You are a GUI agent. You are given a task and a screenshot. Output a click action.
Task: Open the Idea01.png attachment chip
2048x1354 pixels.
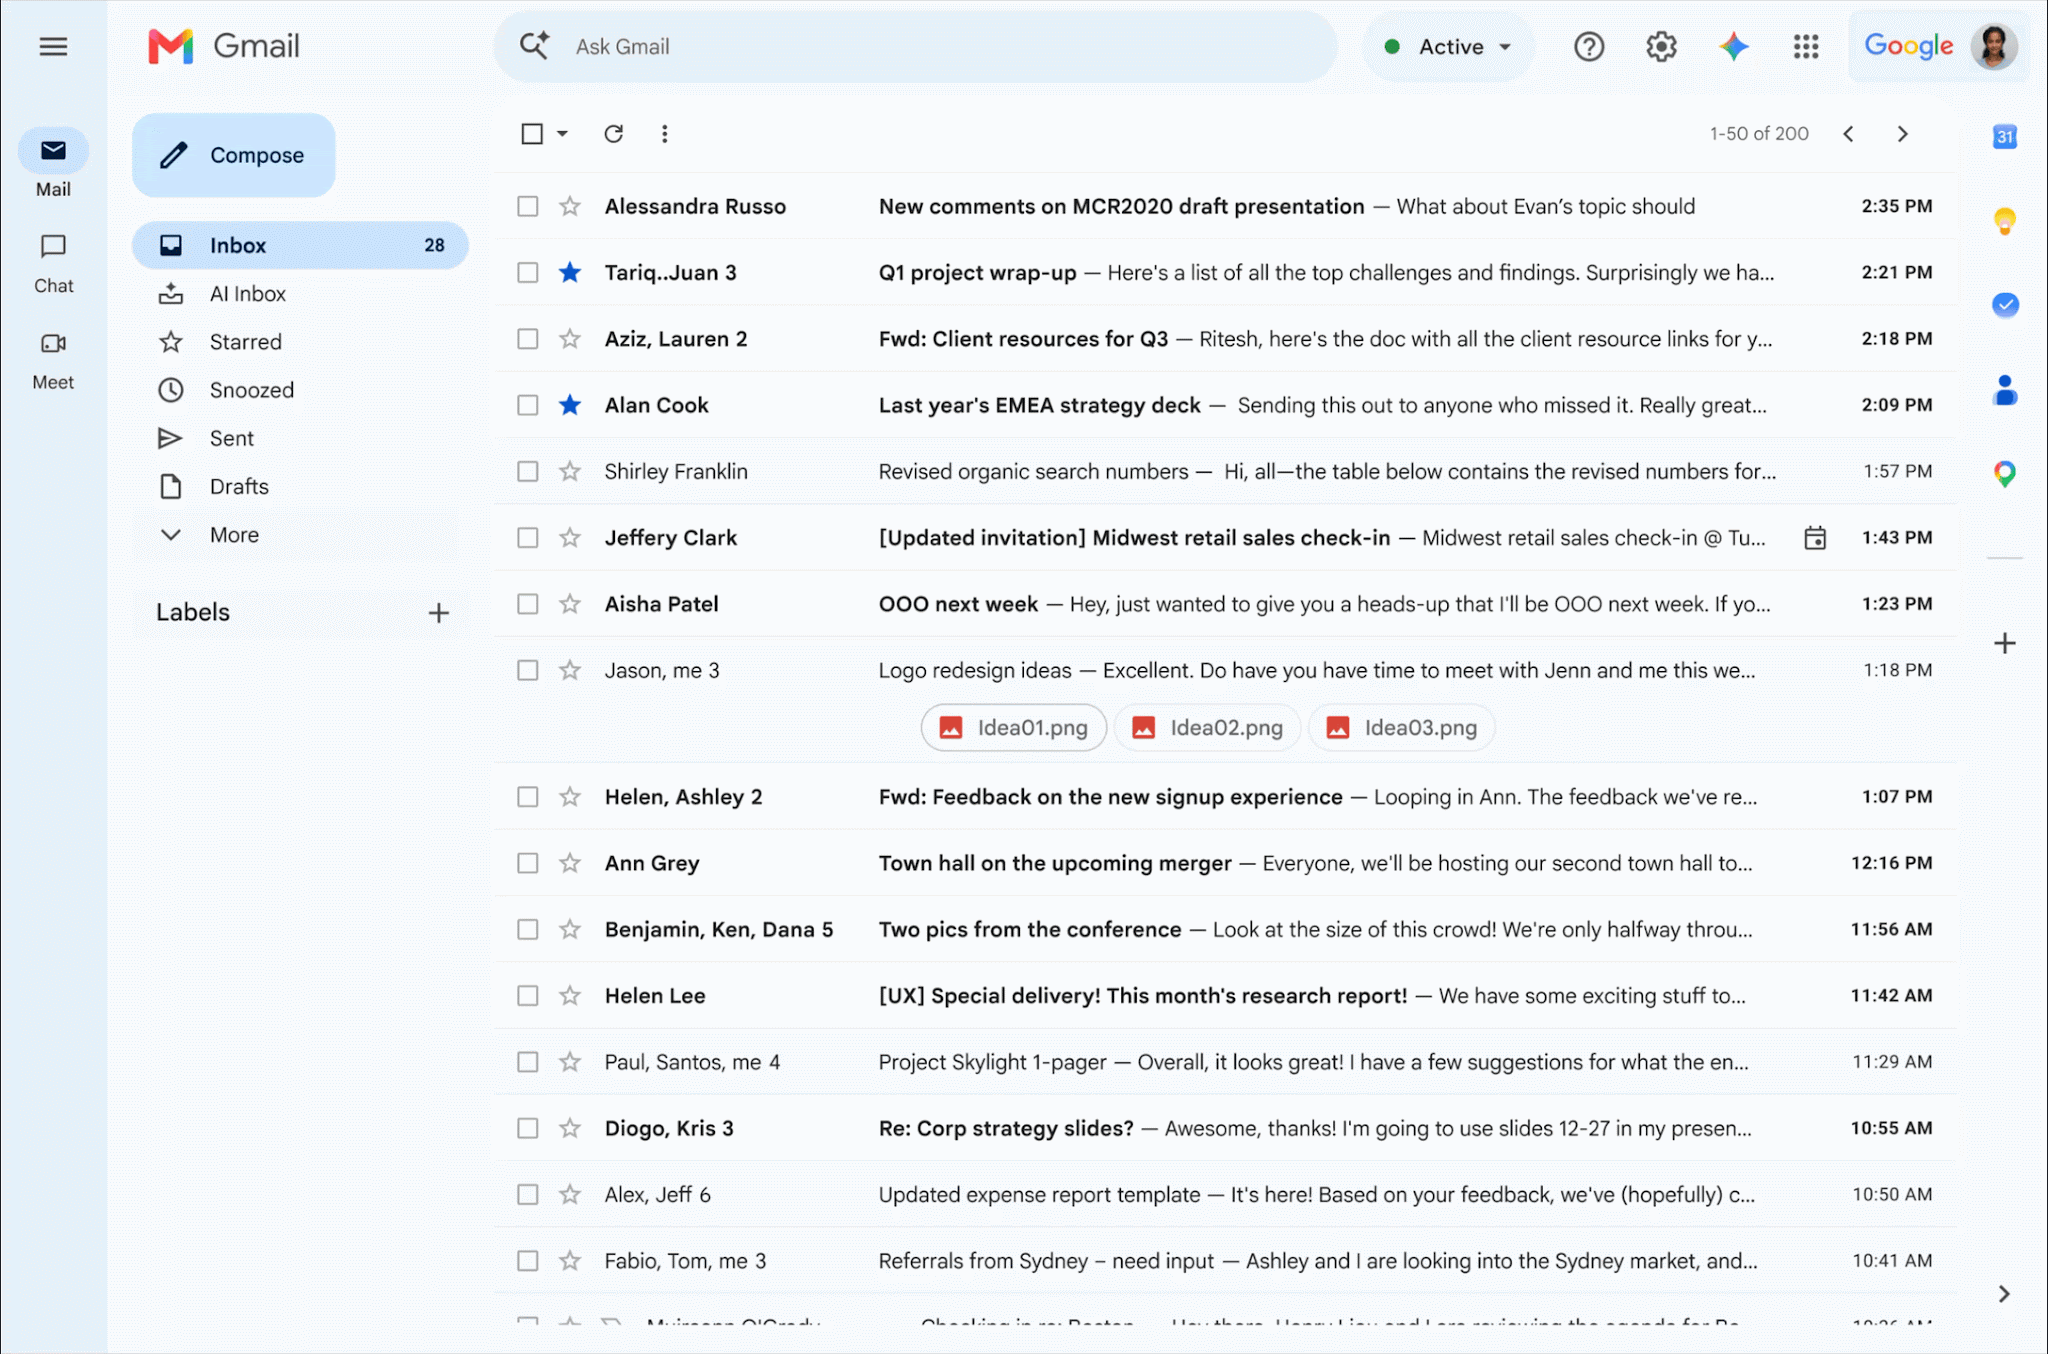[1013, 728]
